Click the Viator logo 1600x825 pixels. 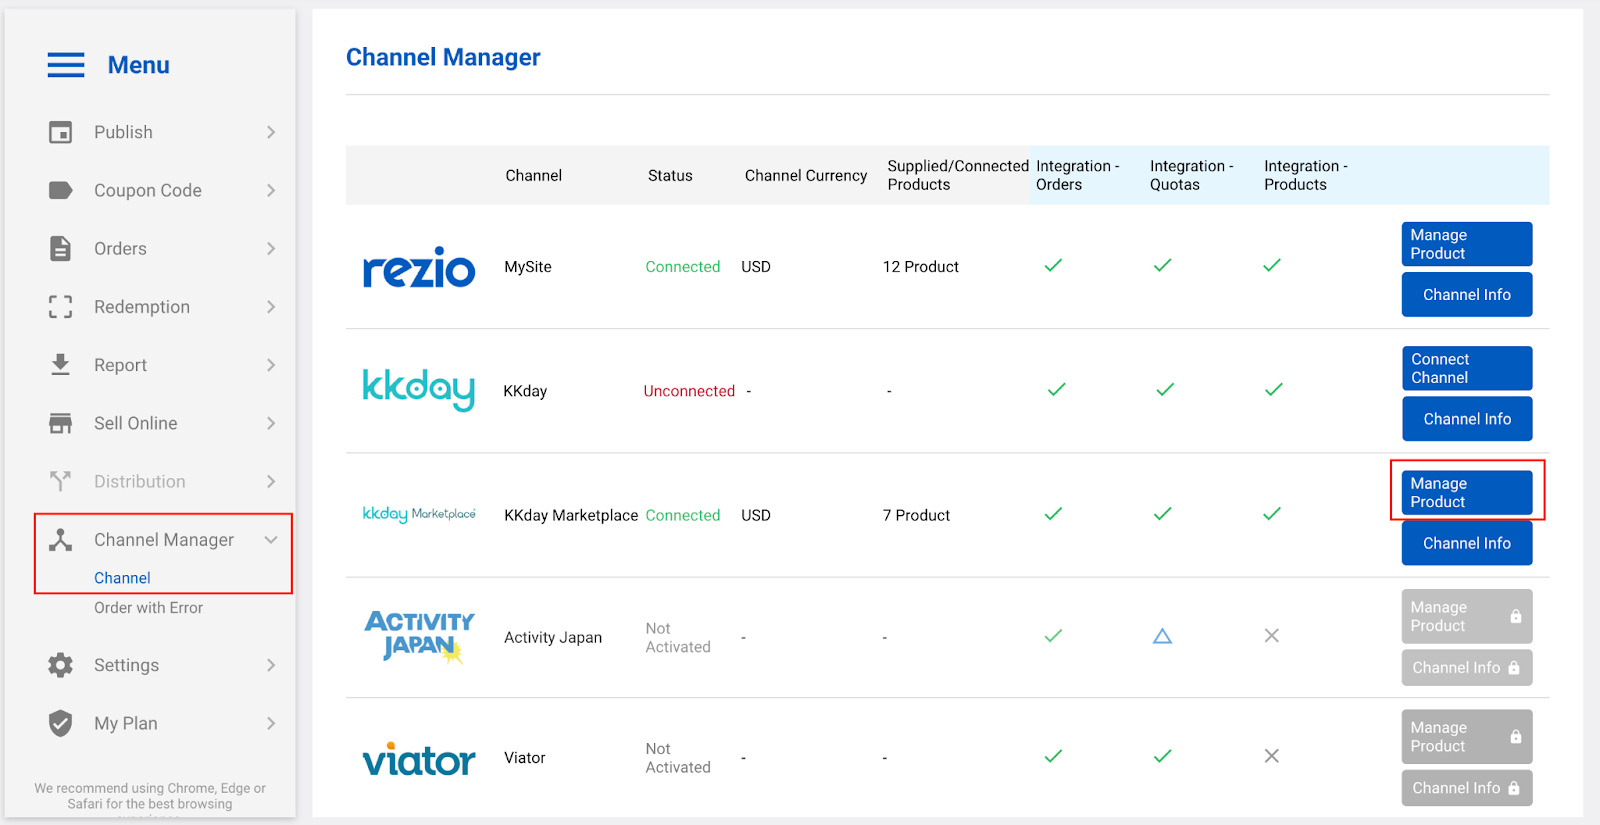(419, 759)
